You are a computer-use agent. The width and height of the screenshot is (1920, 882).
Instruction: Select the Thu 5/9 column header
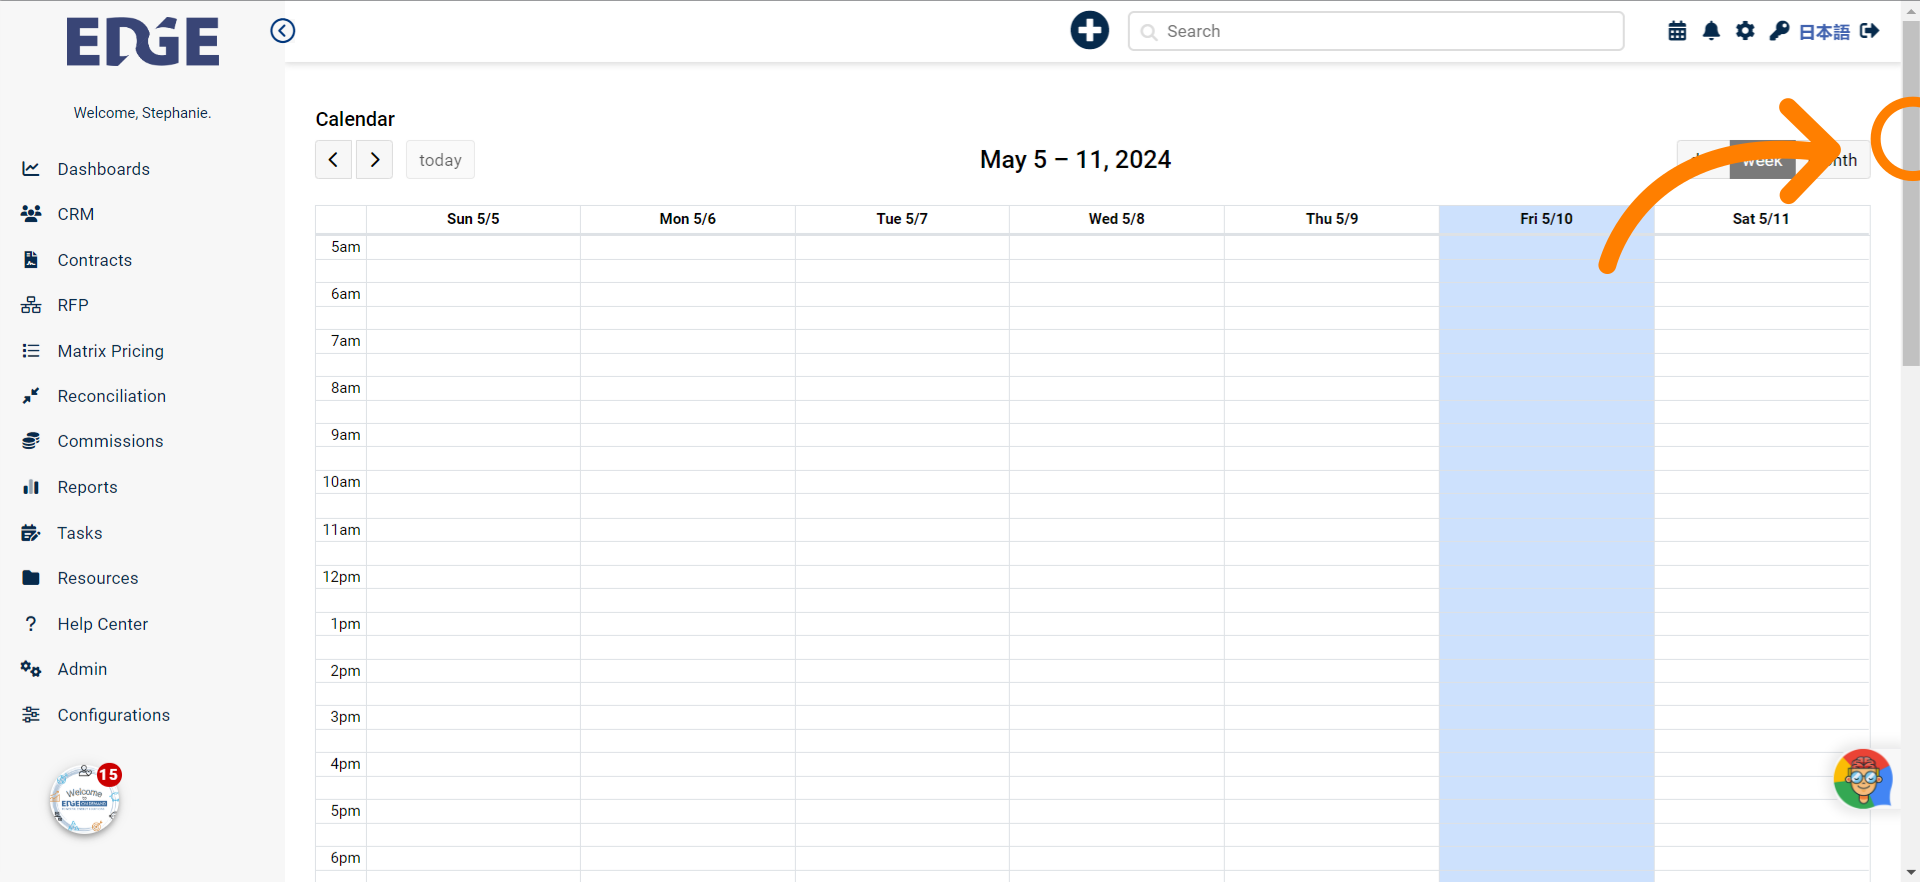[1332, 219]
